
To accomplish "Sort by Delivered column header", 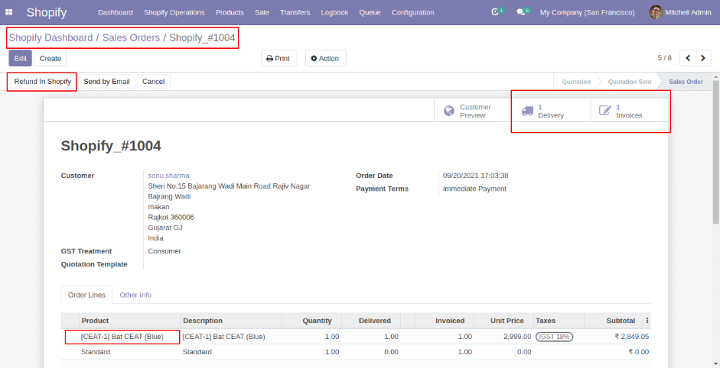I will point(375,321).
